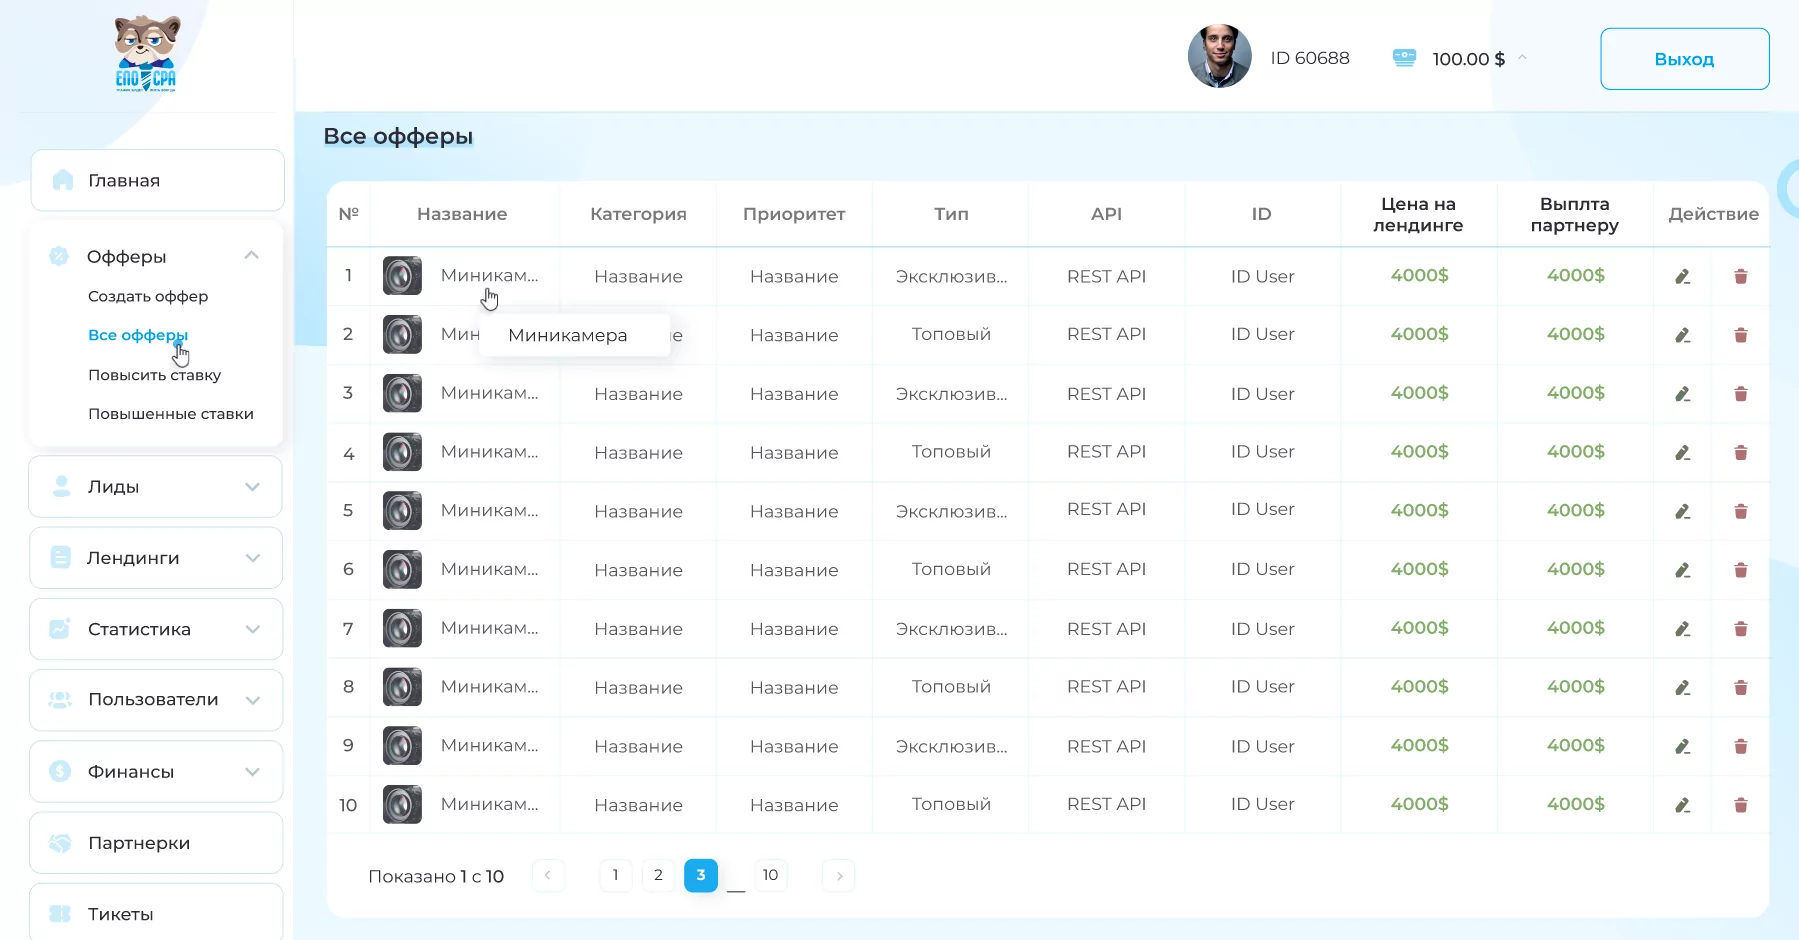Delete offer in row 2

(1741, 335)
